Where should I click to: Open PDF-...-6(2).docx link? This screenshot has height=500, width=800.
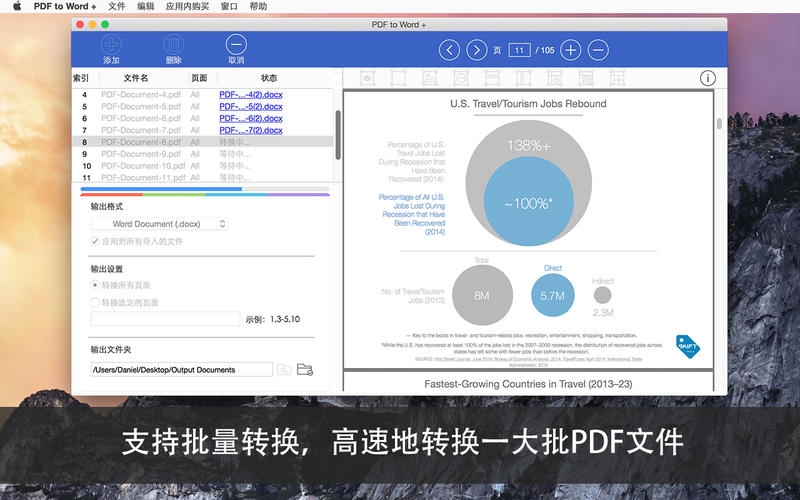(x=251, y=118)
